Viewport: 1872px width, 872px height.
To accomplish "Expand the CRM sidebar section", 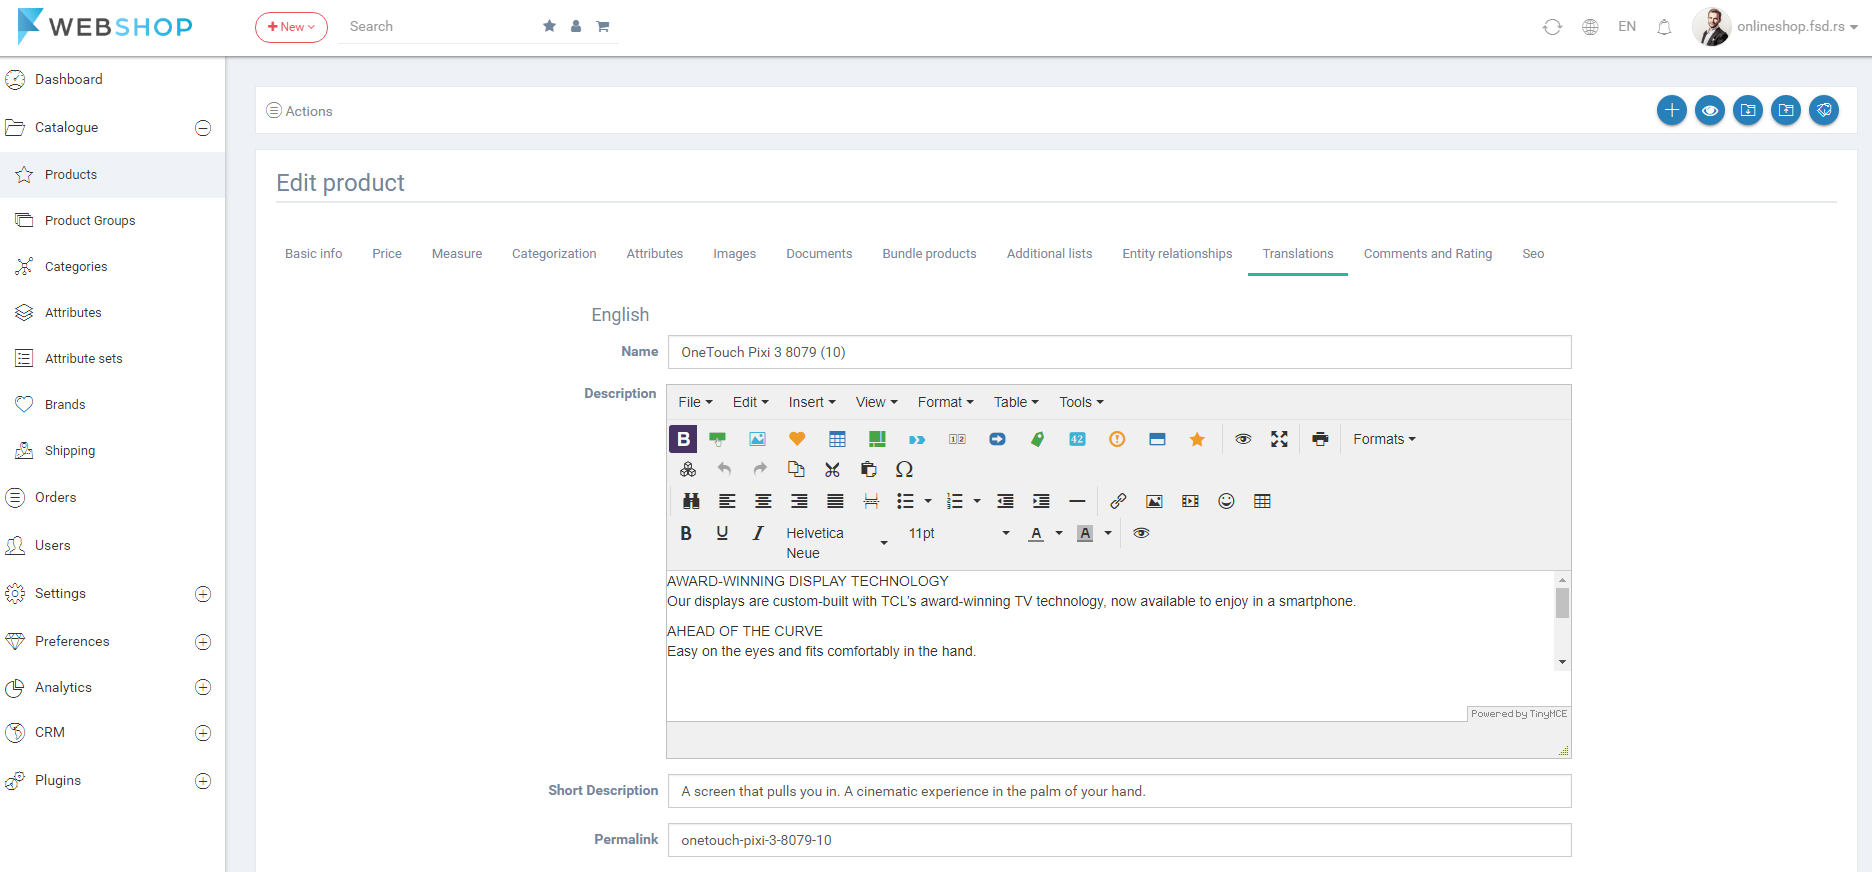I will [x=203, y=733].
